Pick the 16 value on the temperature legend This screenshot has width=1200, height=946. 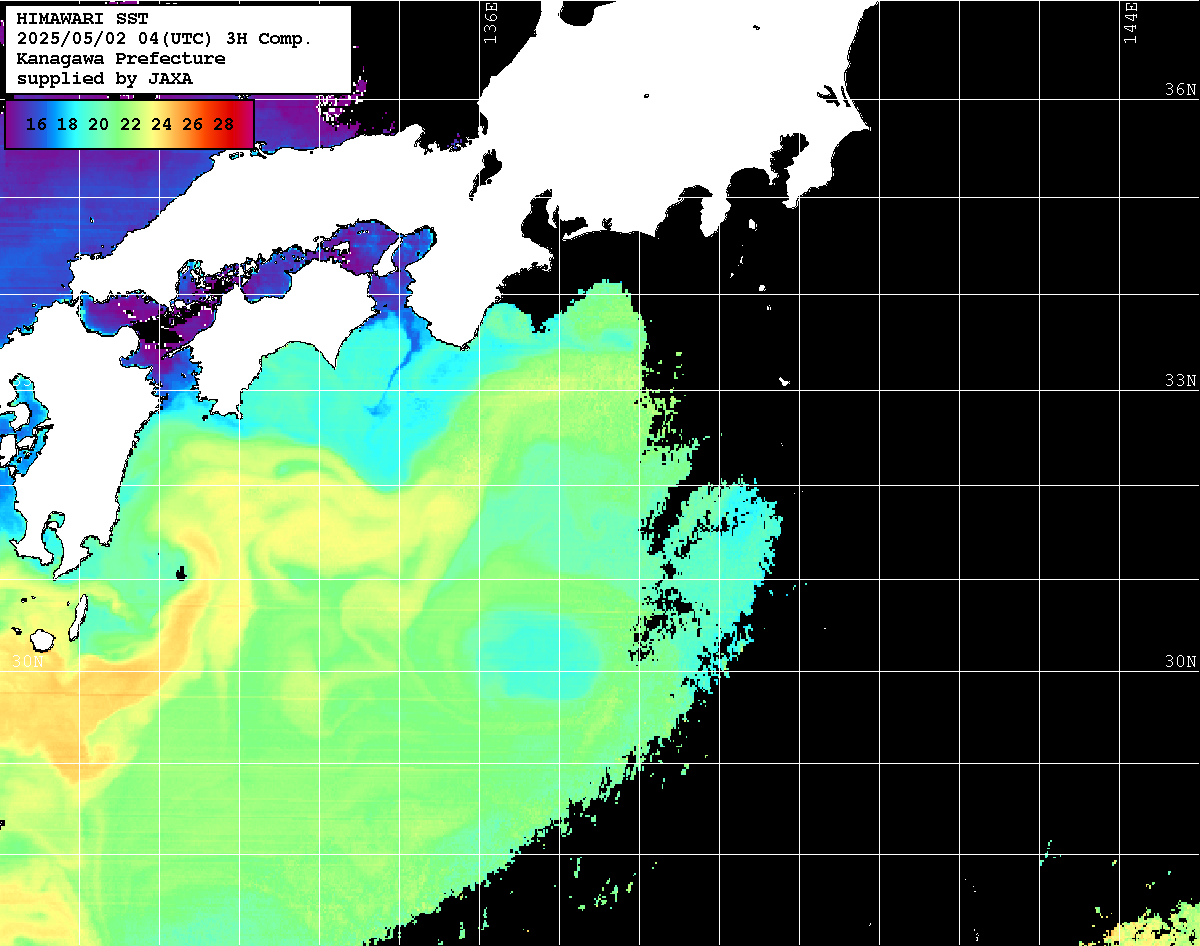pos(36,125)
